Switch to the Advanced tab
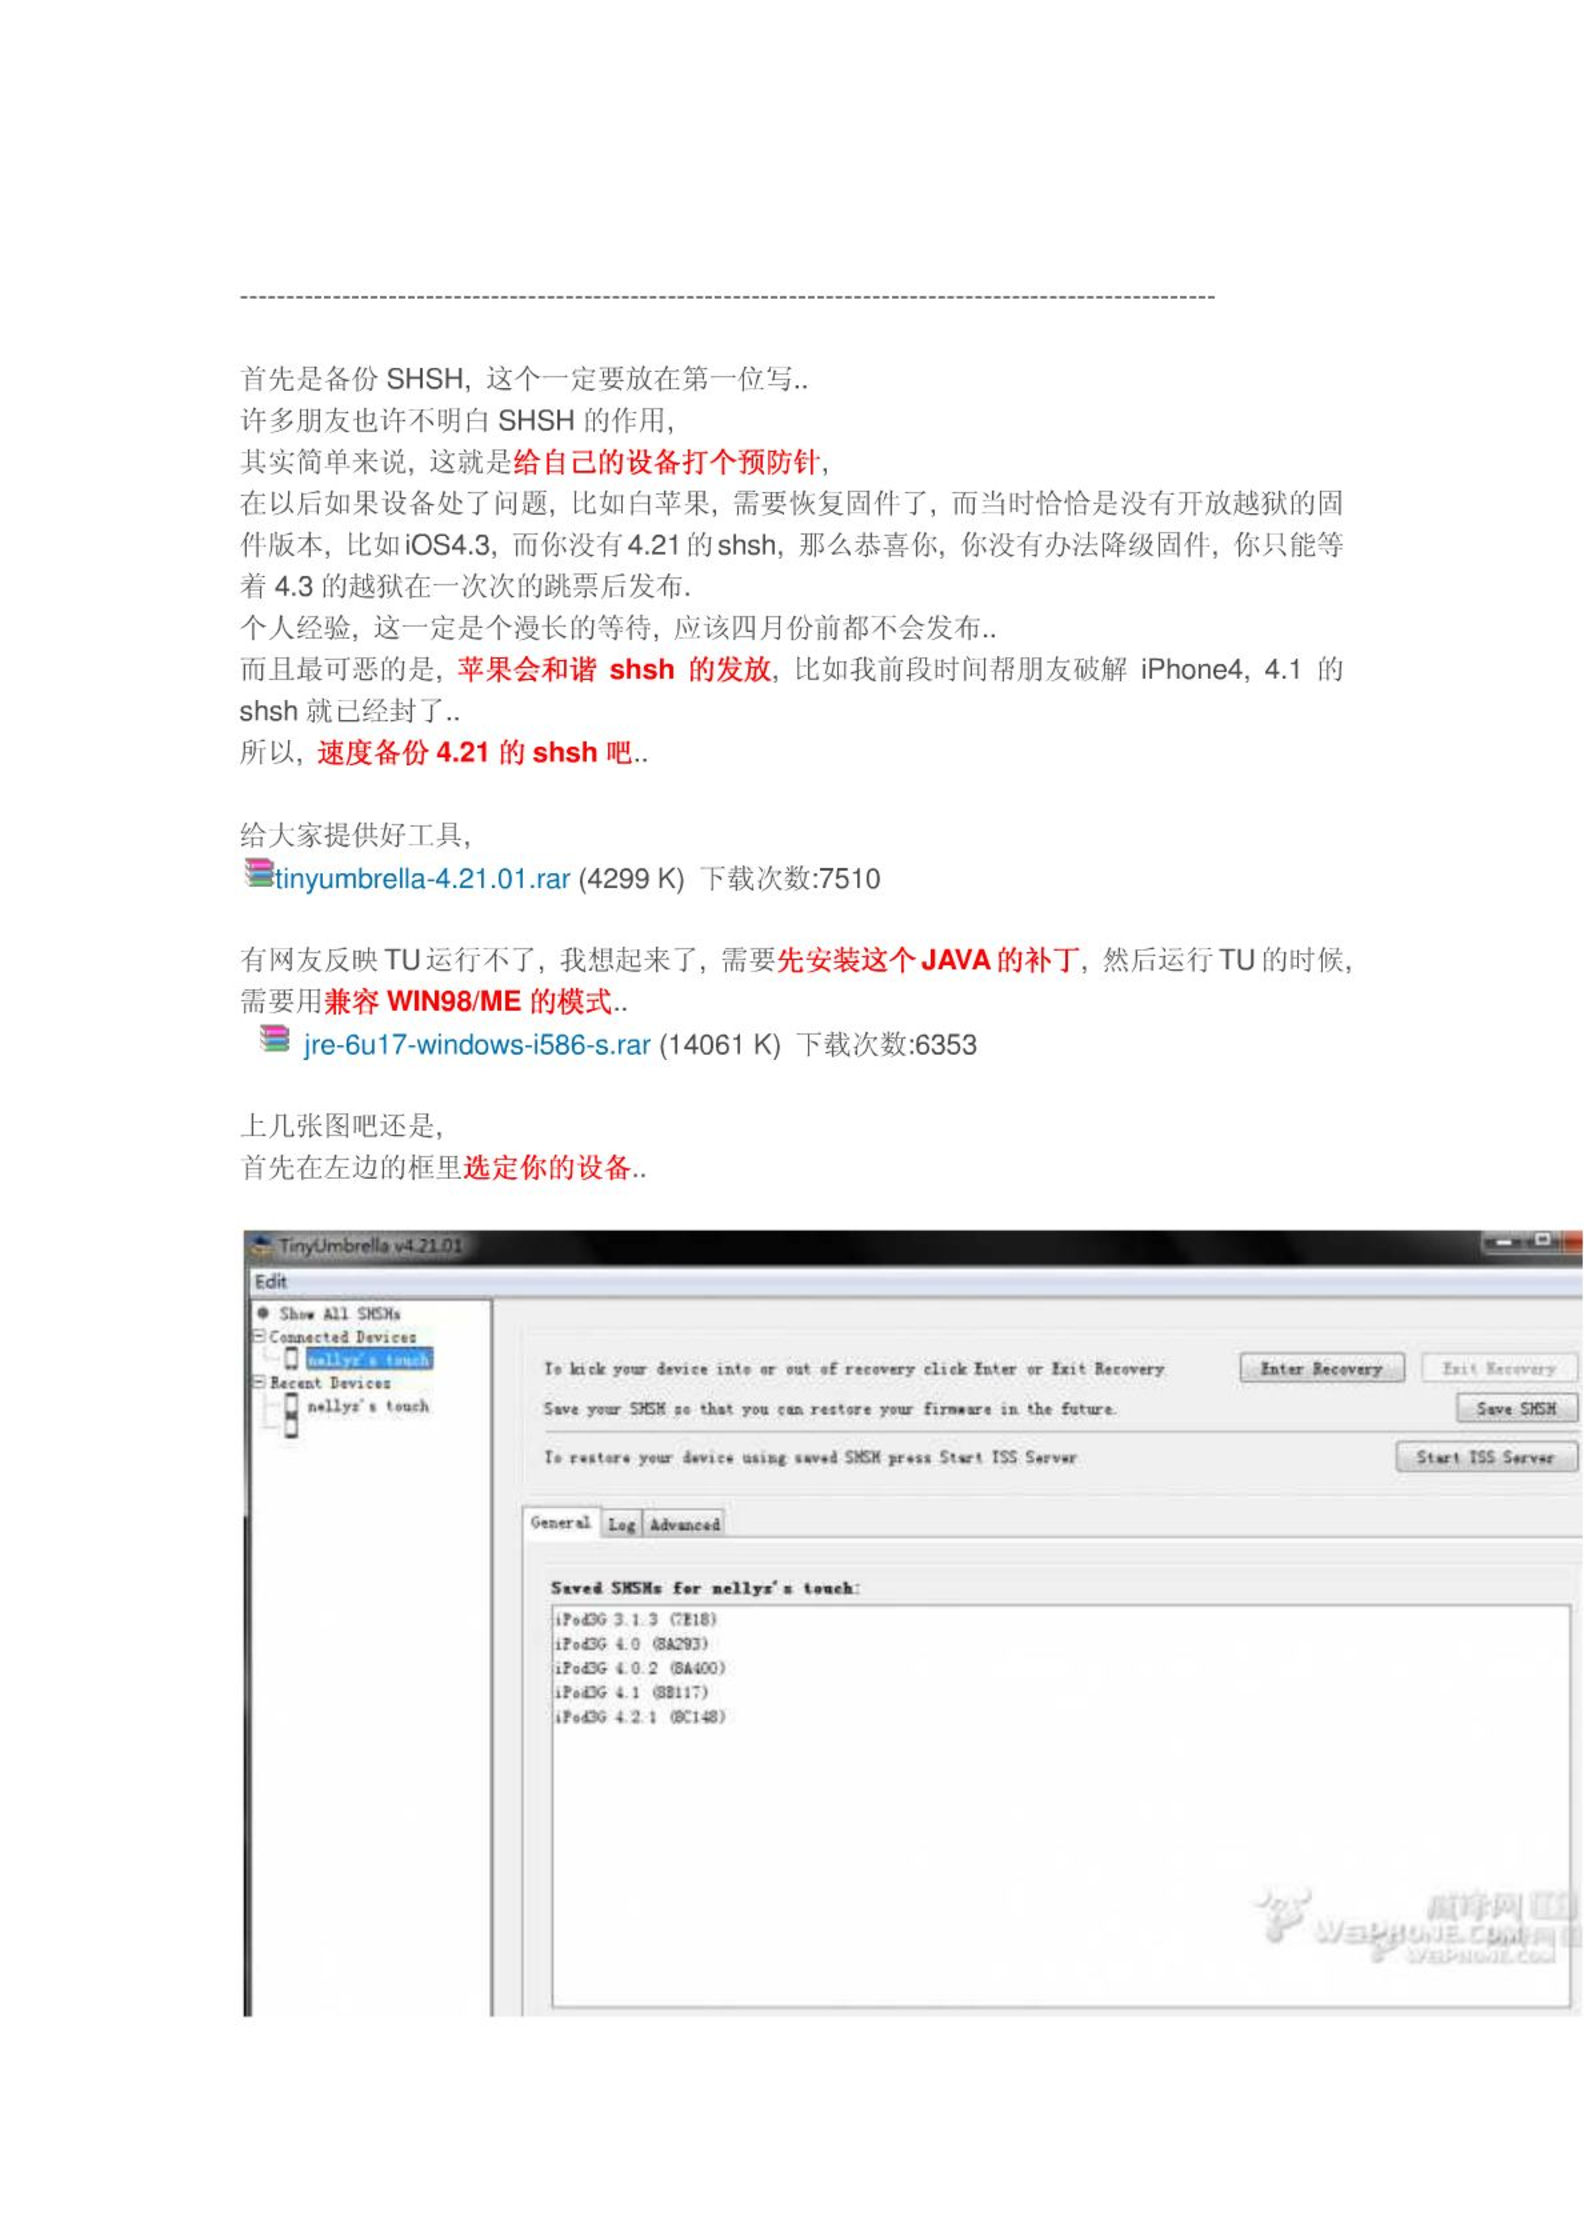The height and width of the screenshot is (2240, 1584). (684, 1524)
